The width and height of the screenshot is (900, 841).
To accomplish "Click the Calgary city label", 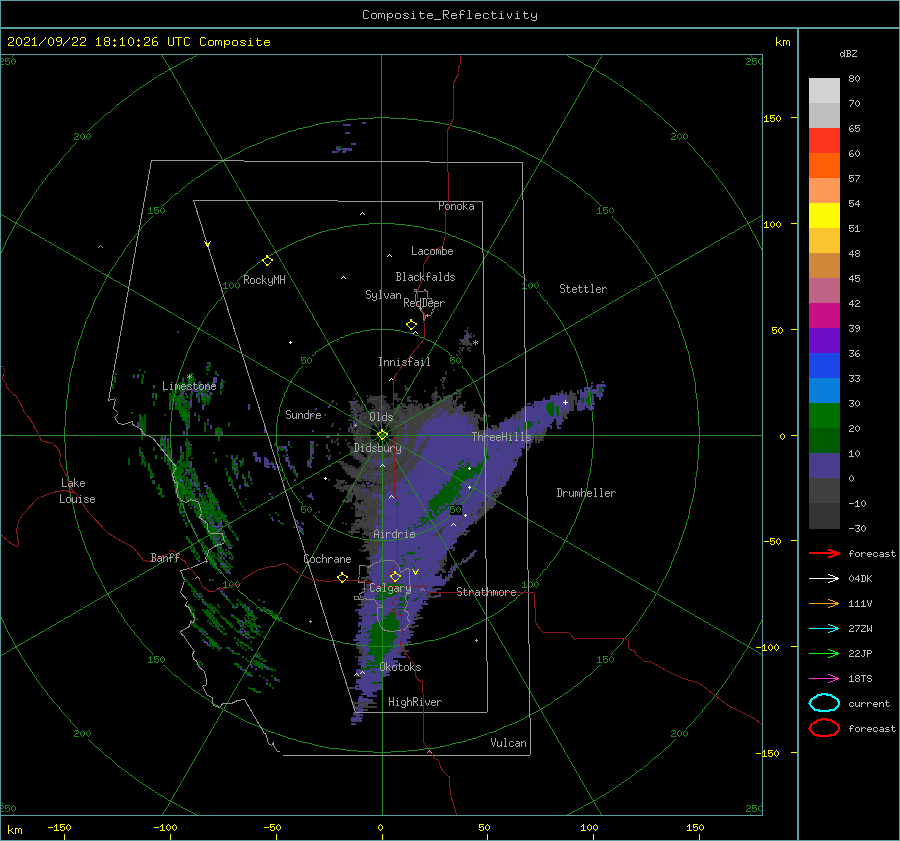I will tap(390, 588).
